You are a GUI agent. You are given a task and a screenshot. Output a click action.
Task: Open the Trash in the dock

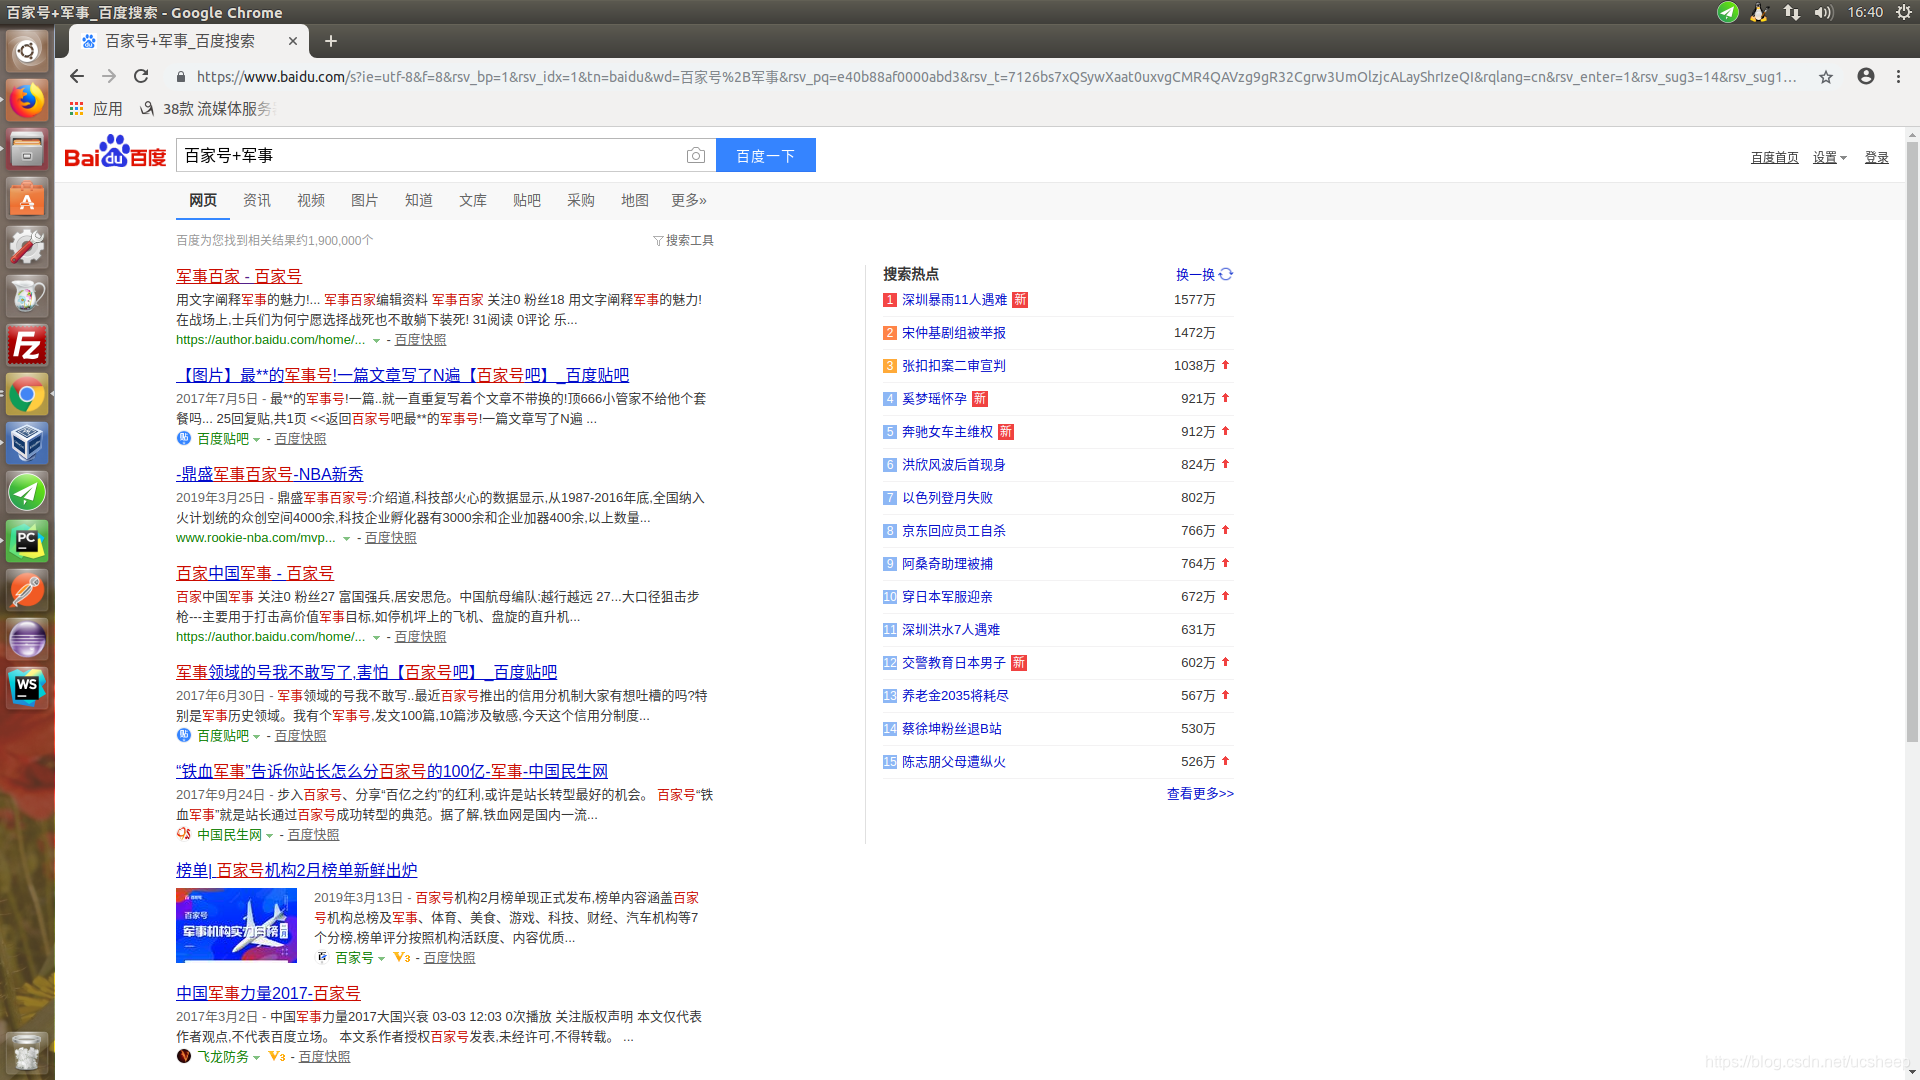(x=27, y=1052)
